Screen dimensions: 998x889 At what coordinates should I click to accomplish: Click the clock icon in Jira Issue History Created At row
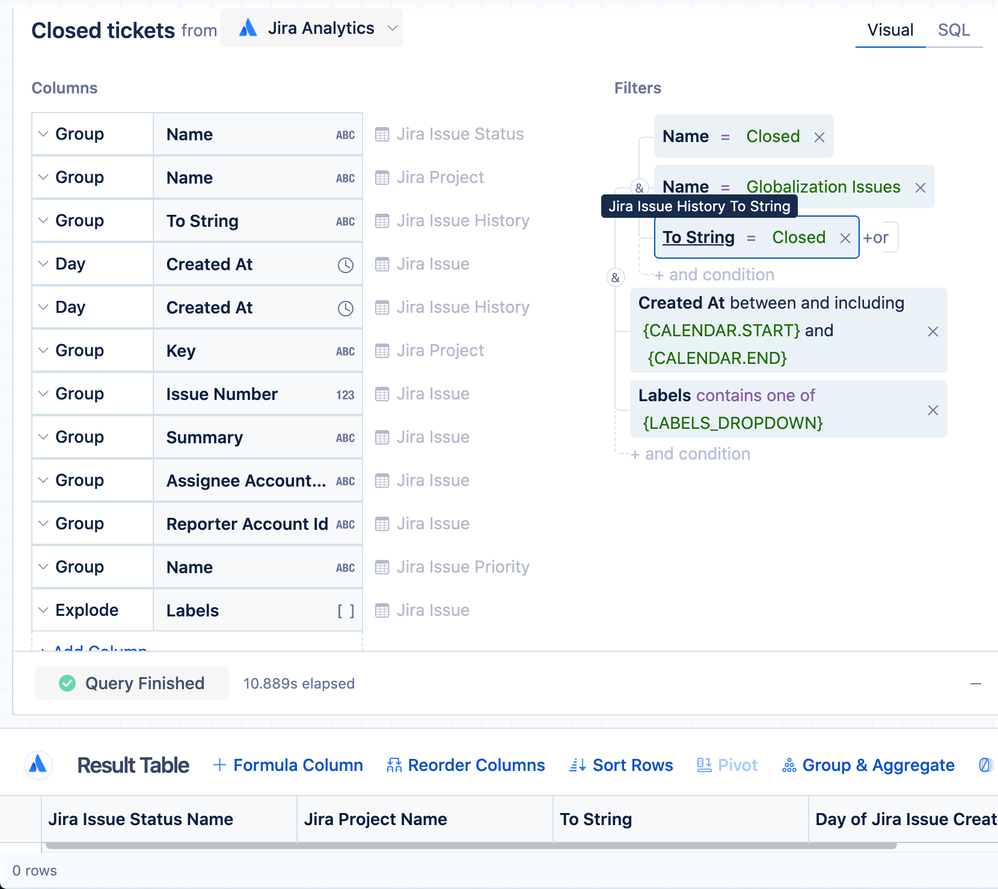tap(345, 308)
